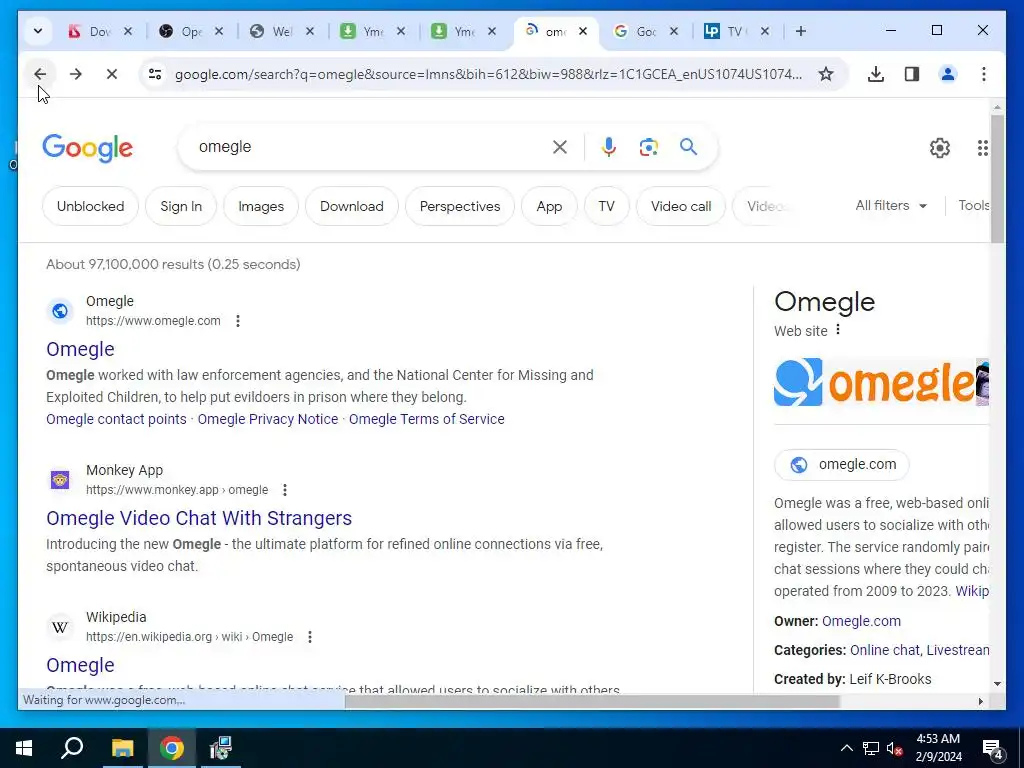1024x768 pixels.
Task: Close the Dov tab
Action: point(128,31)
